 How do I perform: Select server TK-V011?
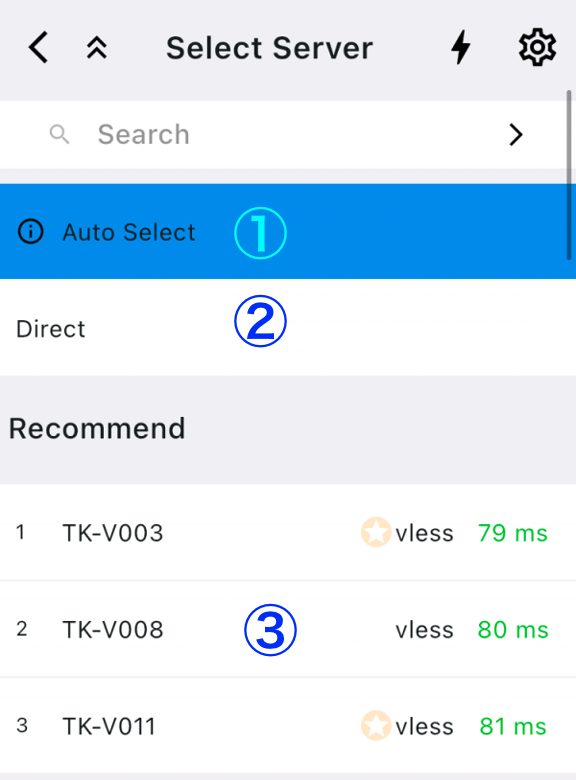point(288,725)
